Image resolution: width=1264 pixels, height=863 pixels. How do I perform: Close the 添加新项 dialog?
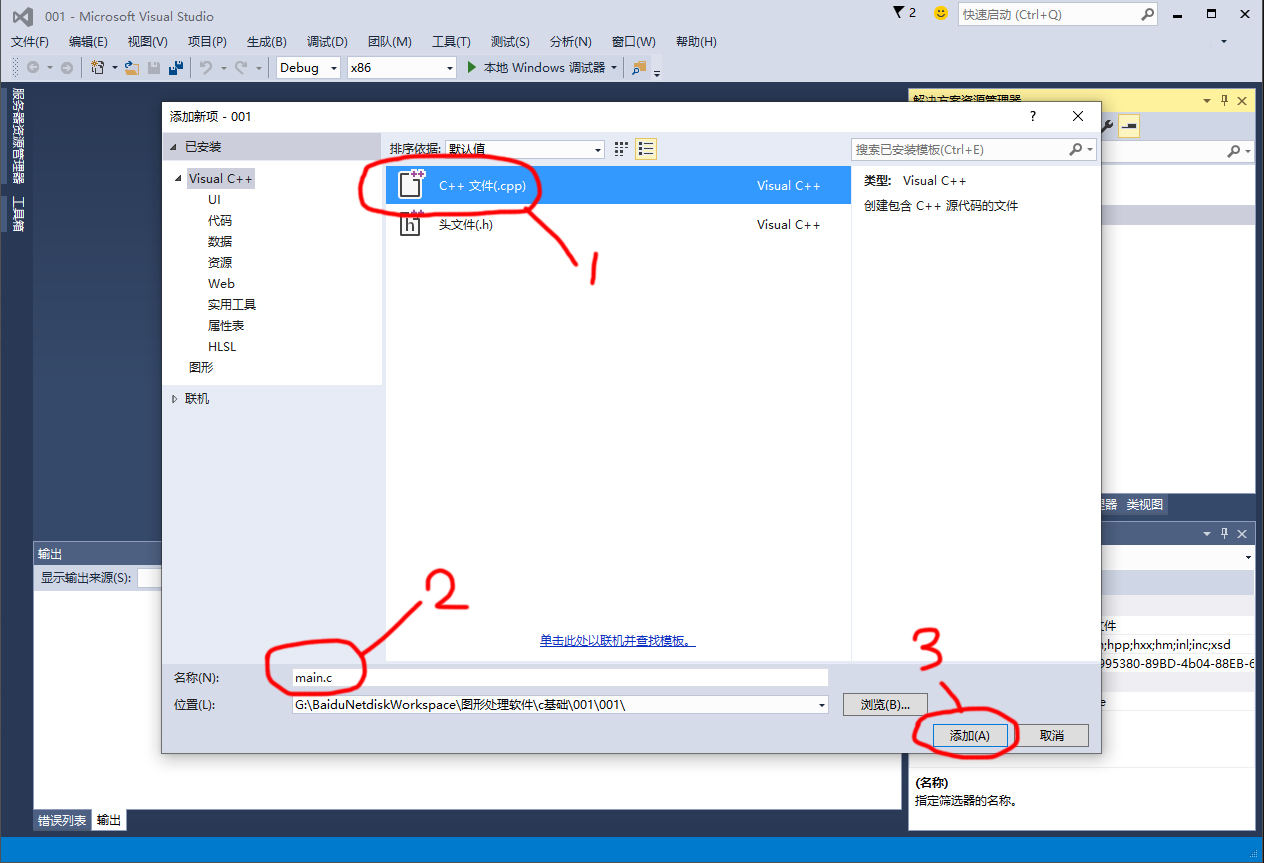tap(1078, 116)
